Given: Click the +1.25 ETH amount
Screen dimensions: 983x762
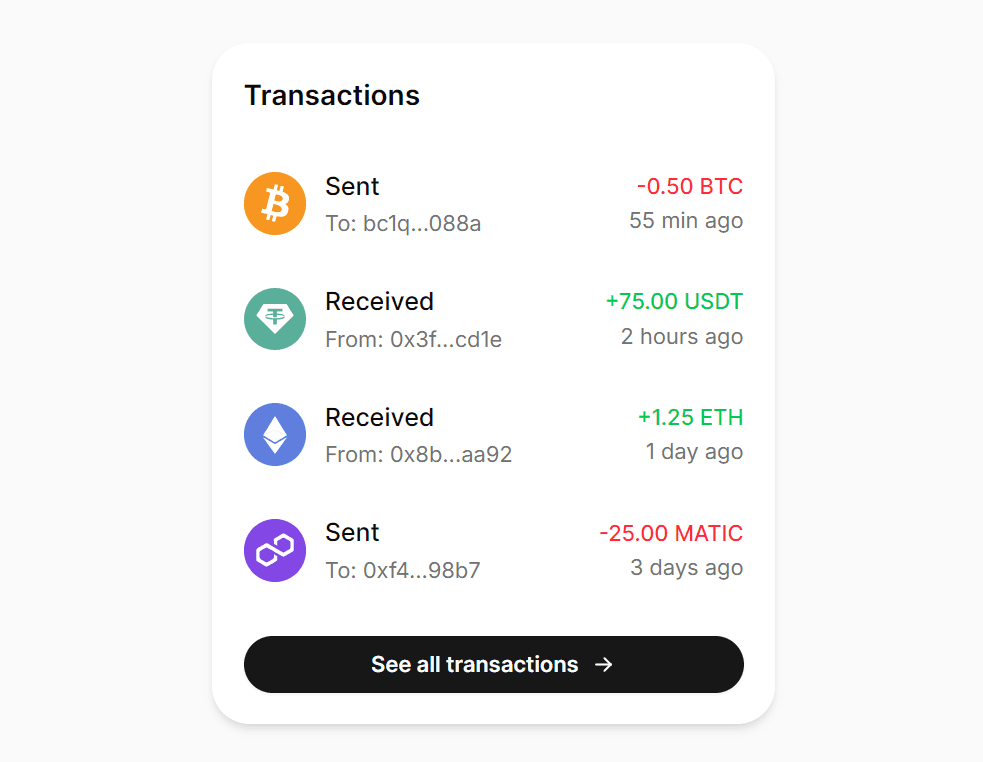Looking at the screenshot, I should click(x=690, y=417).
